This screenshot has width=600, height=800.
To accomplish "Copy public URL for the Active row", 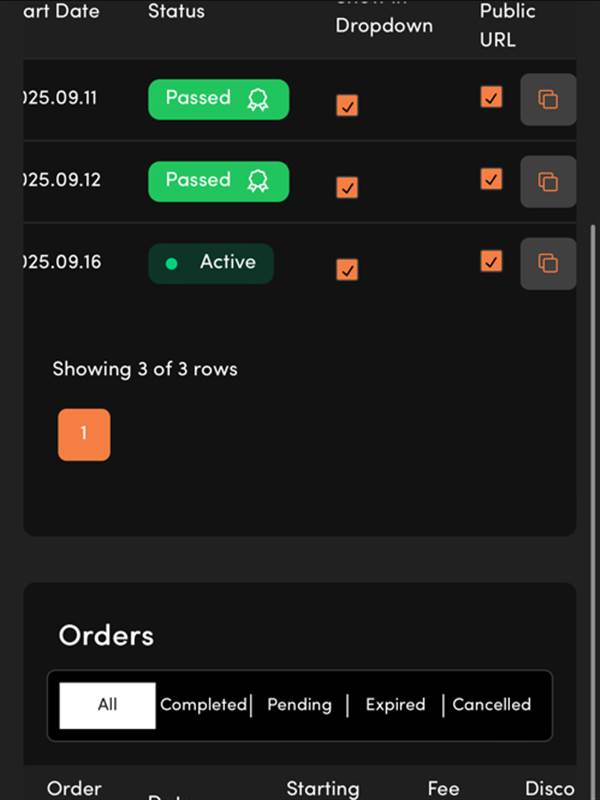I will coord(548,263).
